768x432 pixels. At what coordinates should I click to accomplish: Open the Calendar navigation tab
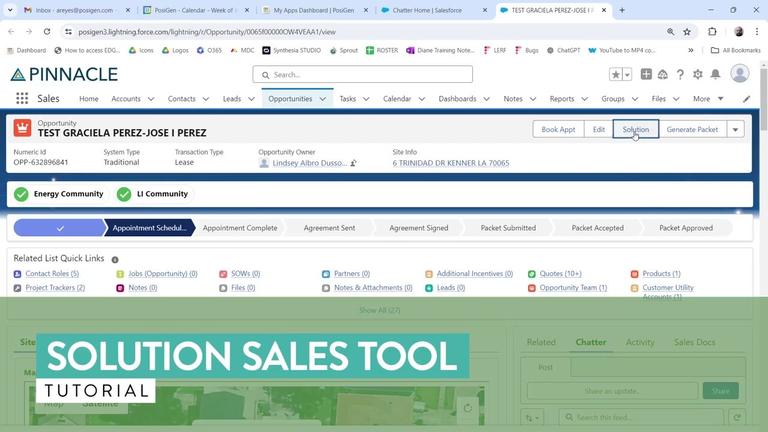pyautogui.click(x=397, y=98)
